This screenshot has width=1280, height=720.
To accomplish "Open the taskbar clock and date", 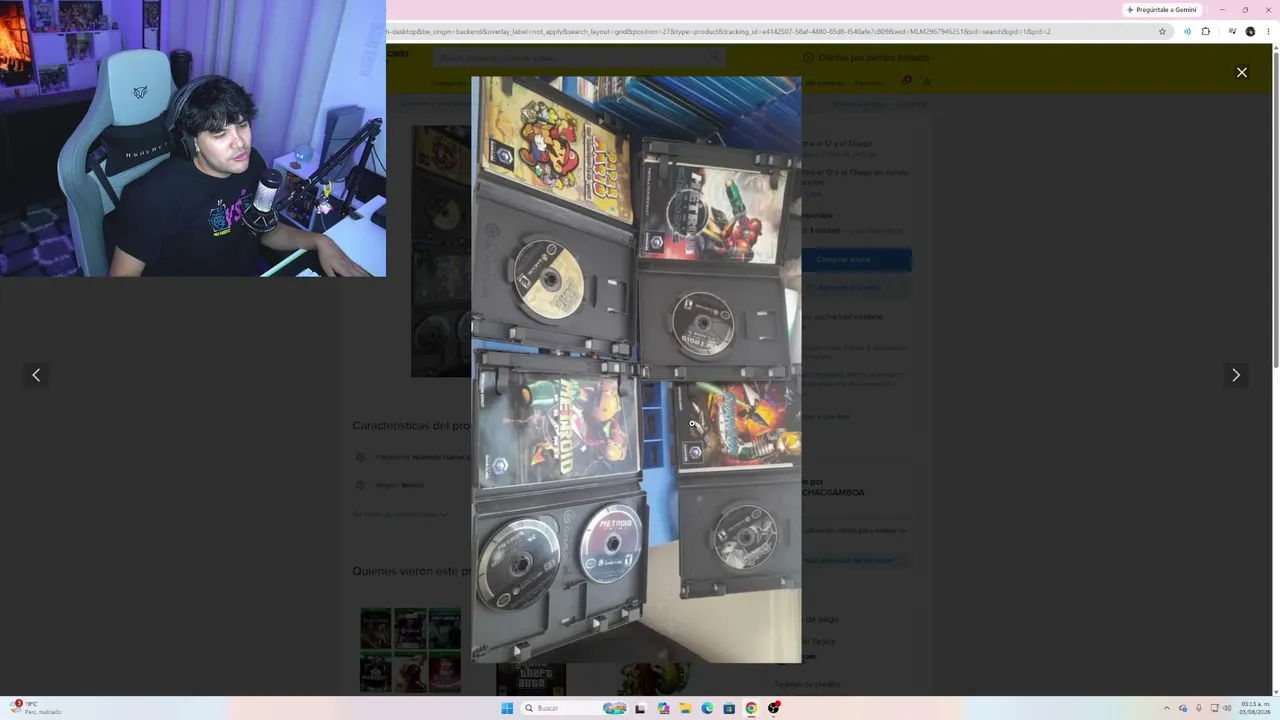I will (x=1255, y=708).
